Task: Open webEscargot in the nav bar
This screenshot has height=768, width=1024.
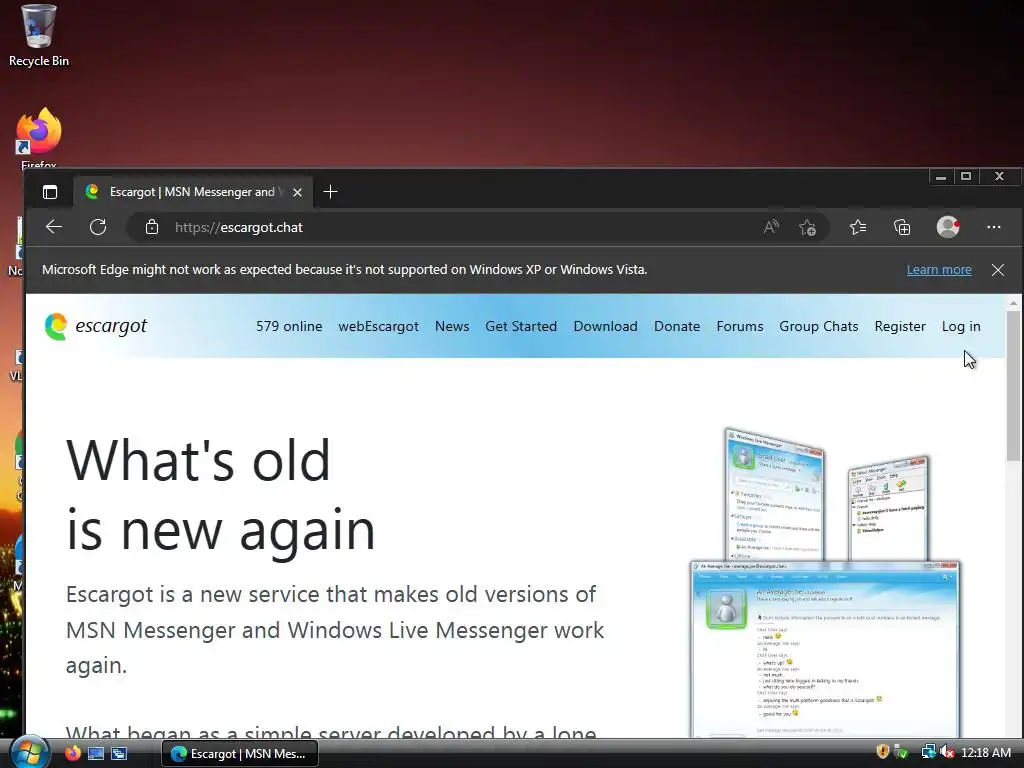Action: [378, 326]
